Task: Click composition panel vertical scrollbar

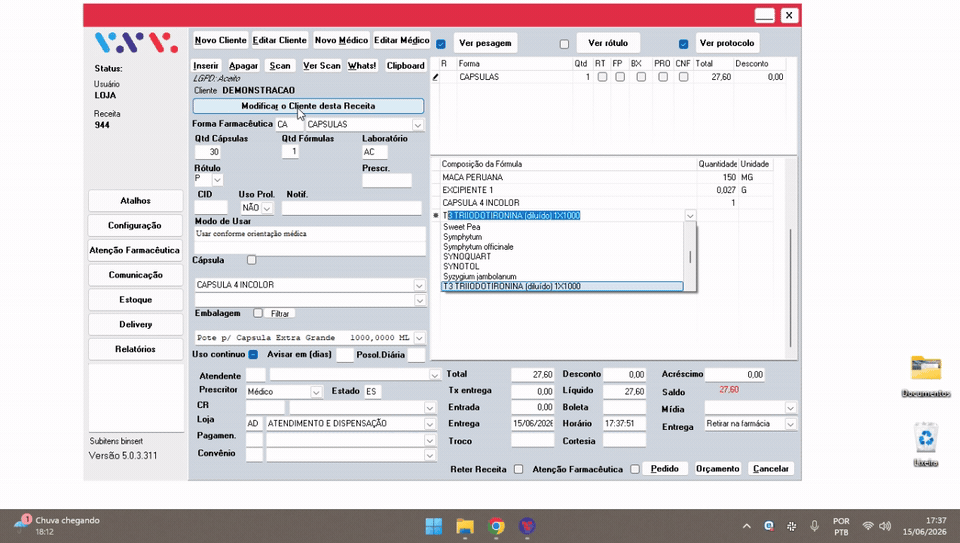Action: (790, 288)
